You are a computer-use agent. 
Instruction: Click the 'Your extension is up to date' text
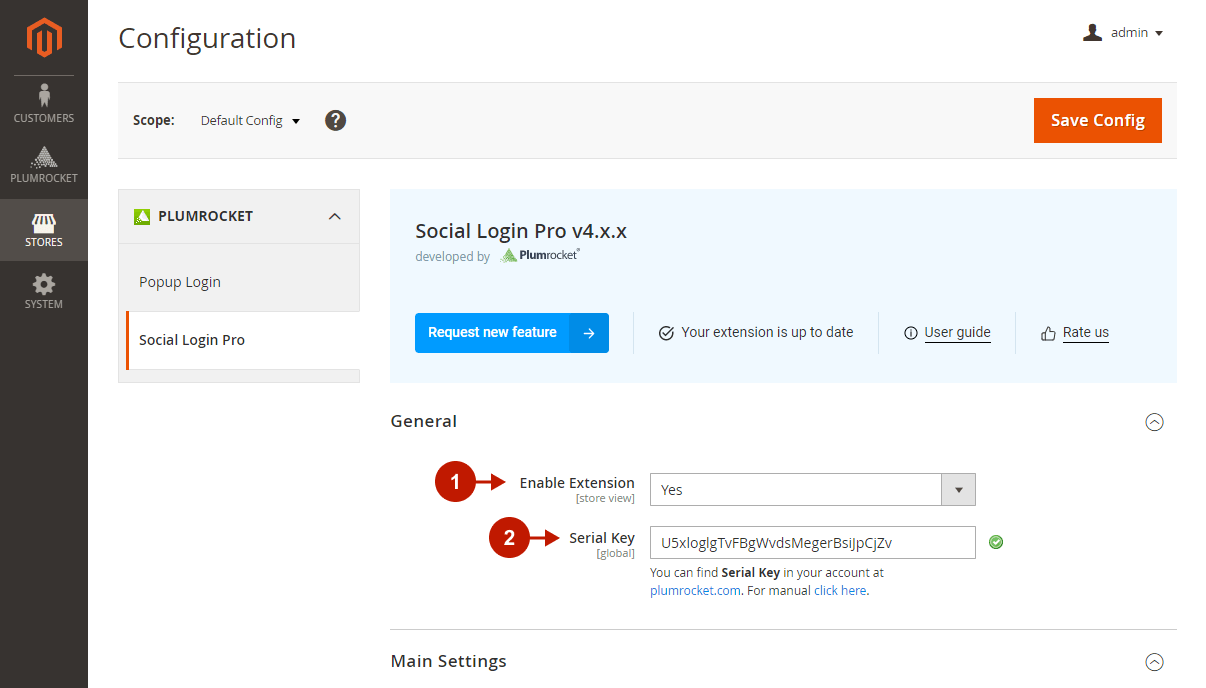pos(767,333)
